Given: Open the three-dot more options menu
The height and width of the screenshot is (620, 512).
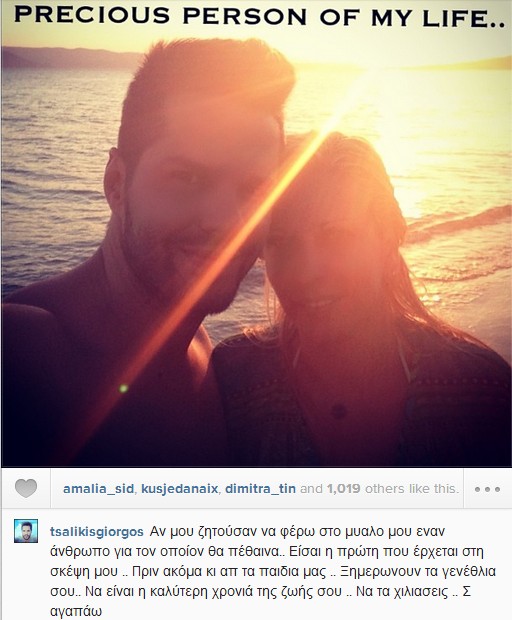Looking at the screenshot, I should pyautogui.click(x=487, y=489).
